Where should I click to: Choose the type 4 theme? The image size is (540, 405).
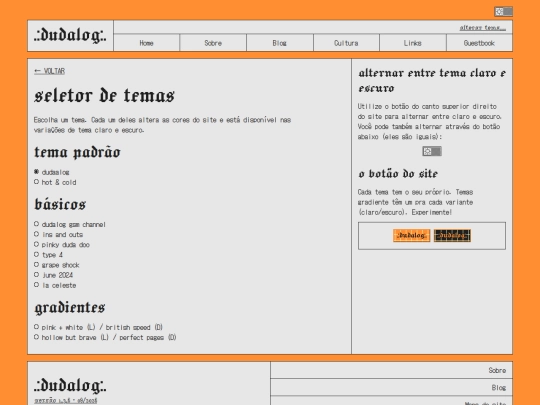pyautogui.click(x=37, y=254)
